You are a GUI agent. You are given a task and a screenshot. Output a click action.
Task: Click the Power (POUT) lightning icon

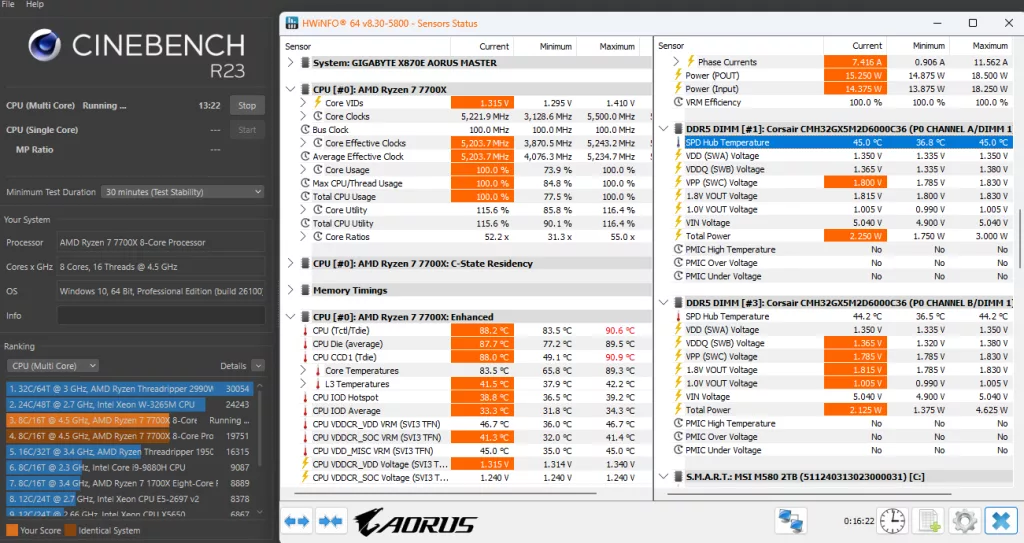pos(679,75)
